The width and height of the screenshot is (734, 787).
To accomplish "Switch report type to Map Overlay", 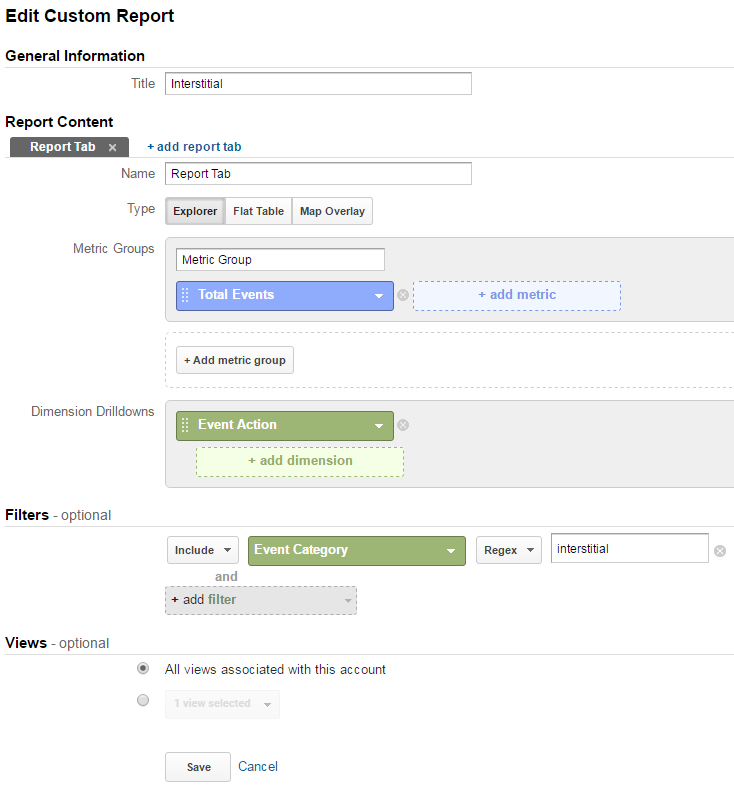I will point(332,211).
